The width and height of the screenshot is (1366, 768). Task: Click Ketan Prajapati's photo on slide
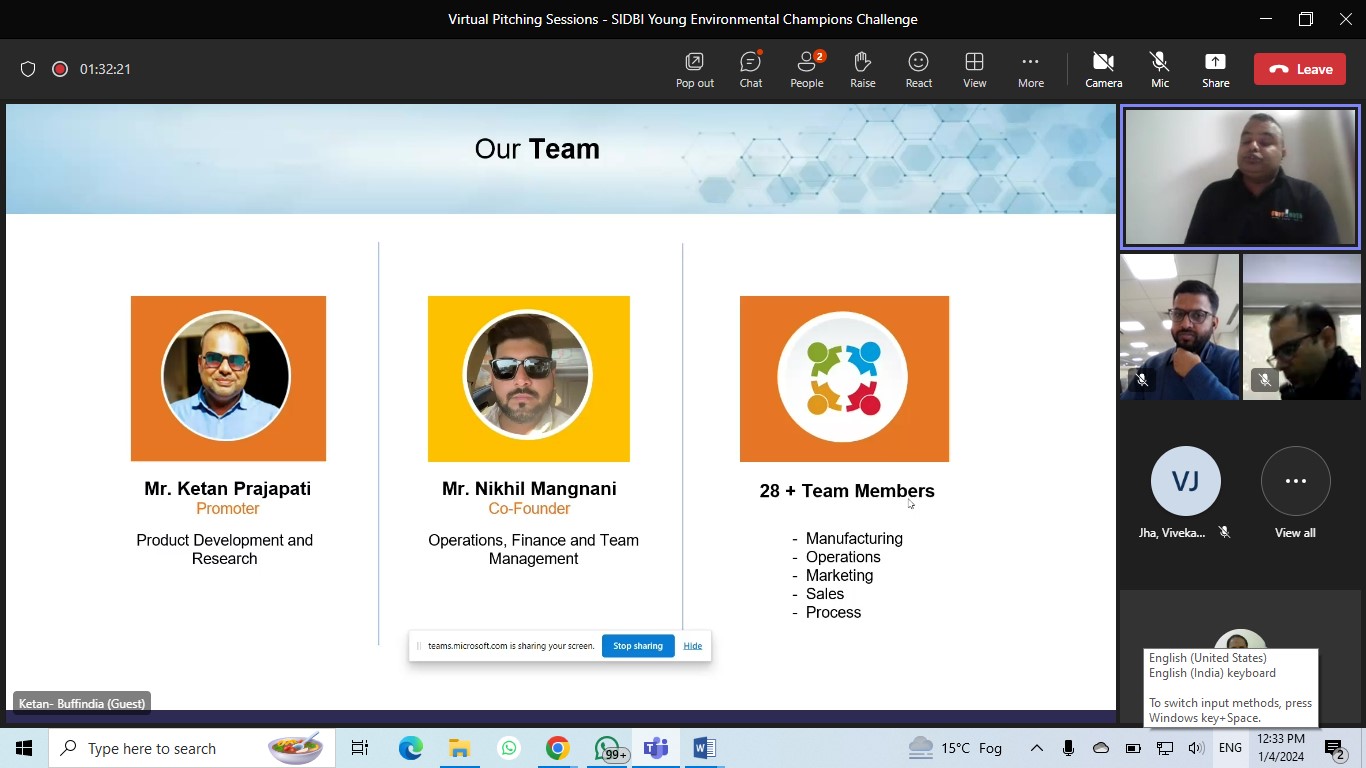coord(226,376)
